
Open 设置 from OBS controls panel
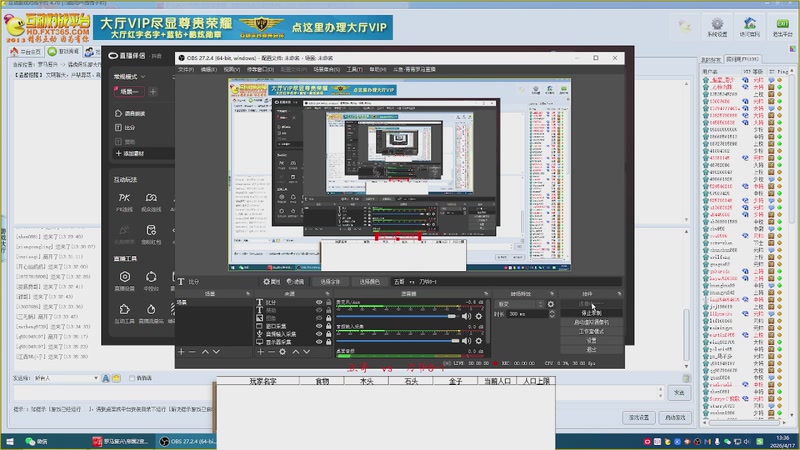click(x=591, y=340)
